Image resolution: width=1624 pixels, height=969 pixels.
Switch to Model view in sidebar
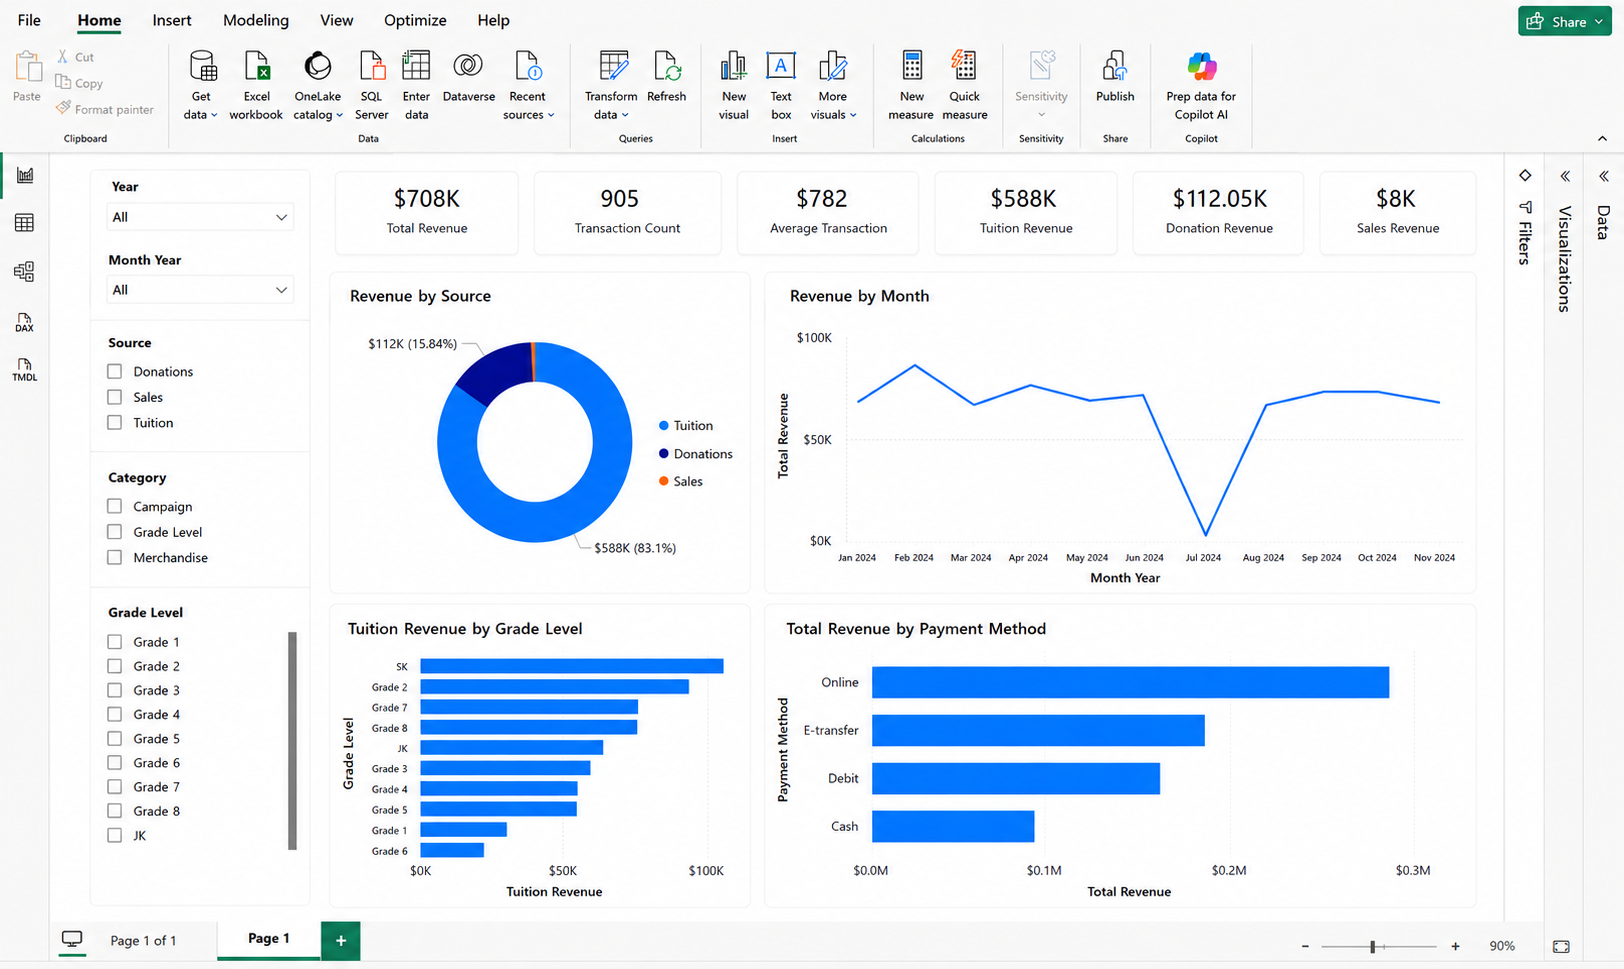click(25, 271)
